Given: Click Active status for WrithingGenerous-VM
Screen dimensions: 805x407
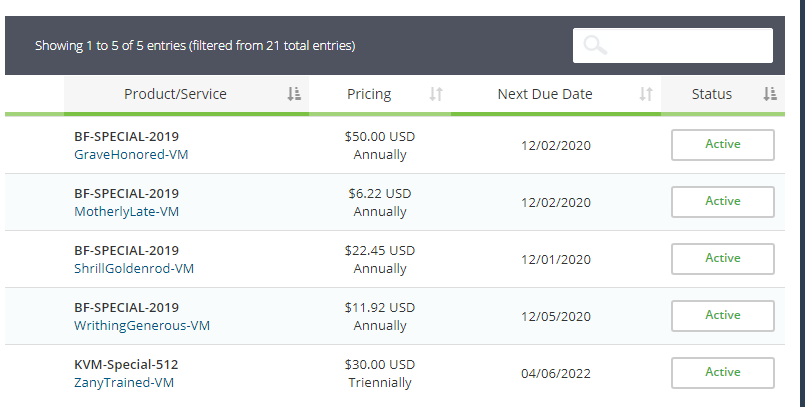Looking at the screenshot, I should (x=722, y=315).
